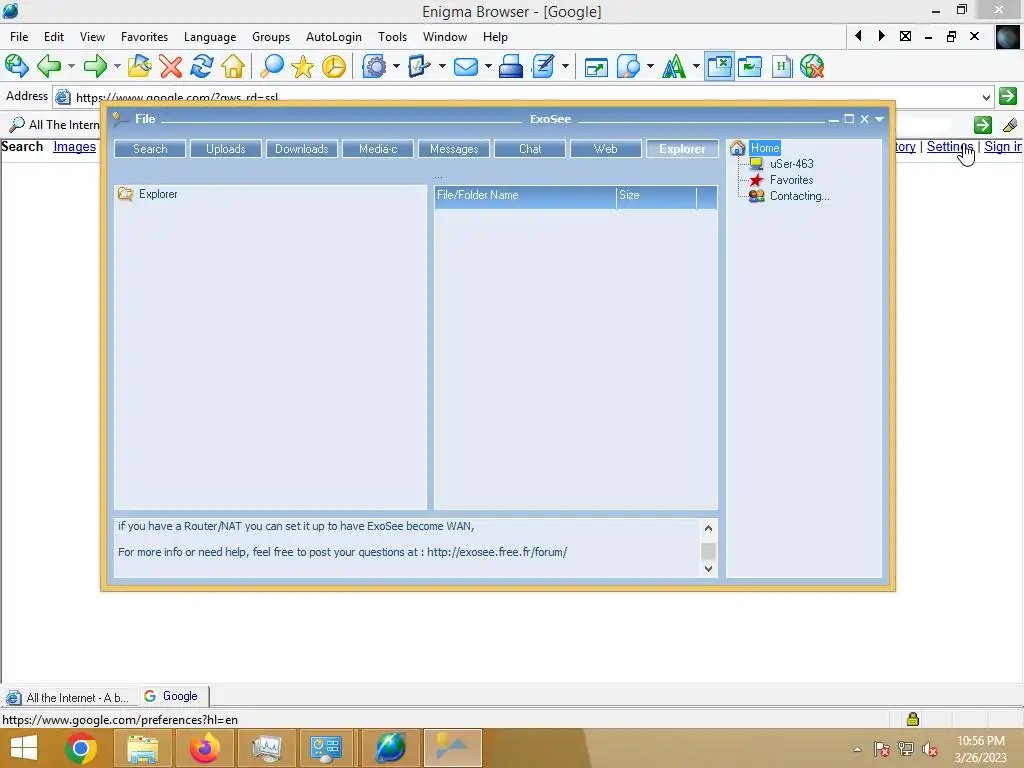Click the mail envelope toolbar icon
The image size is (1024, 768).
[x=466, y=66]
